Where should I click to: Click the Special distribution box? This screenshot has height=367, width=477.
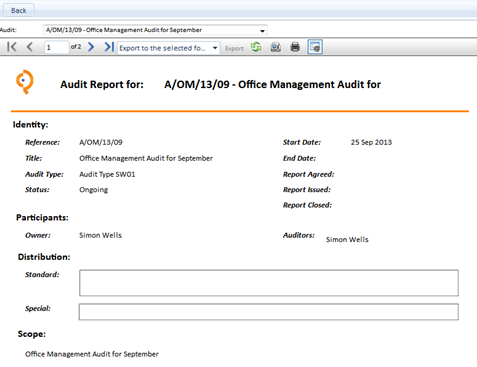tap(269, 312)
